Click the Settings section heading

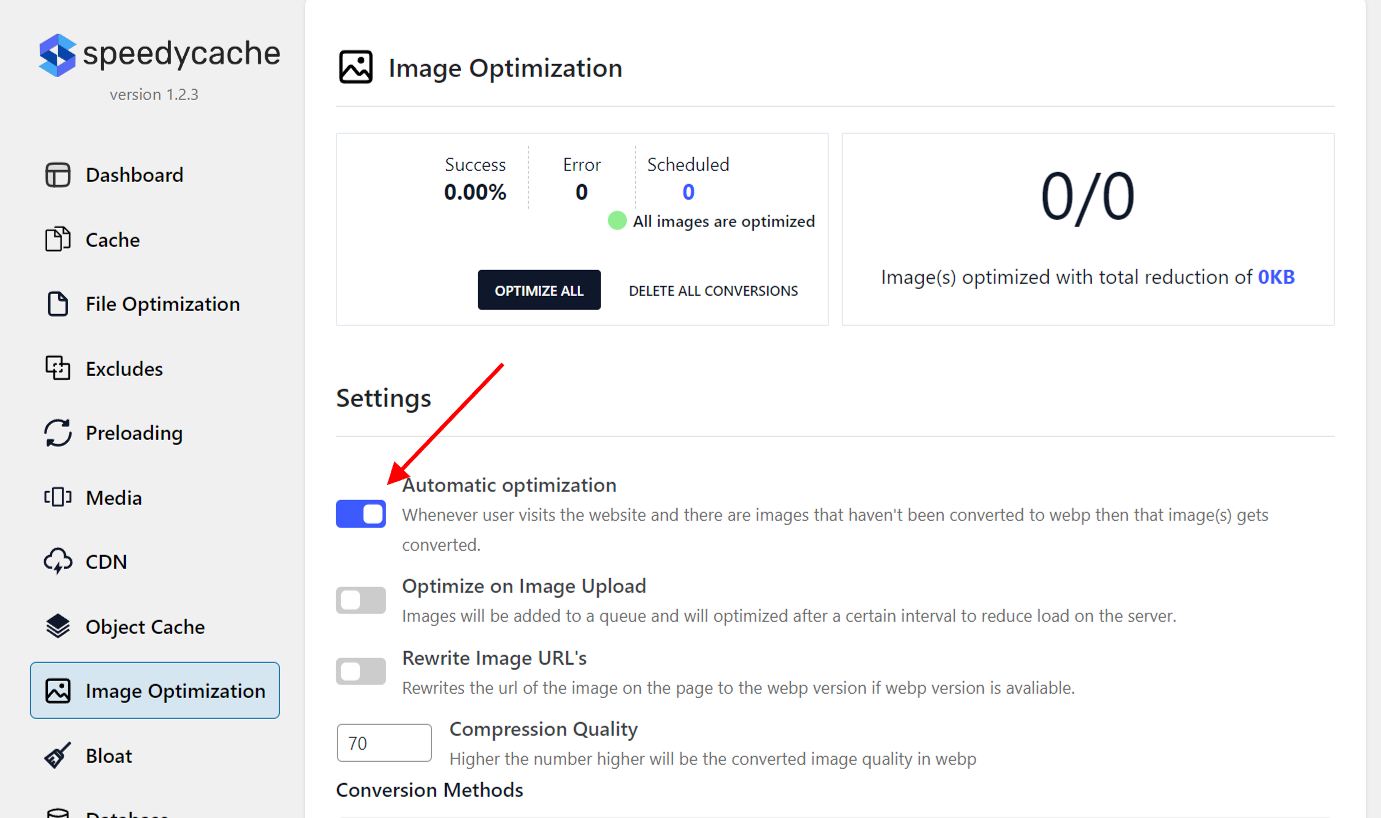click(x=384, y=398)
